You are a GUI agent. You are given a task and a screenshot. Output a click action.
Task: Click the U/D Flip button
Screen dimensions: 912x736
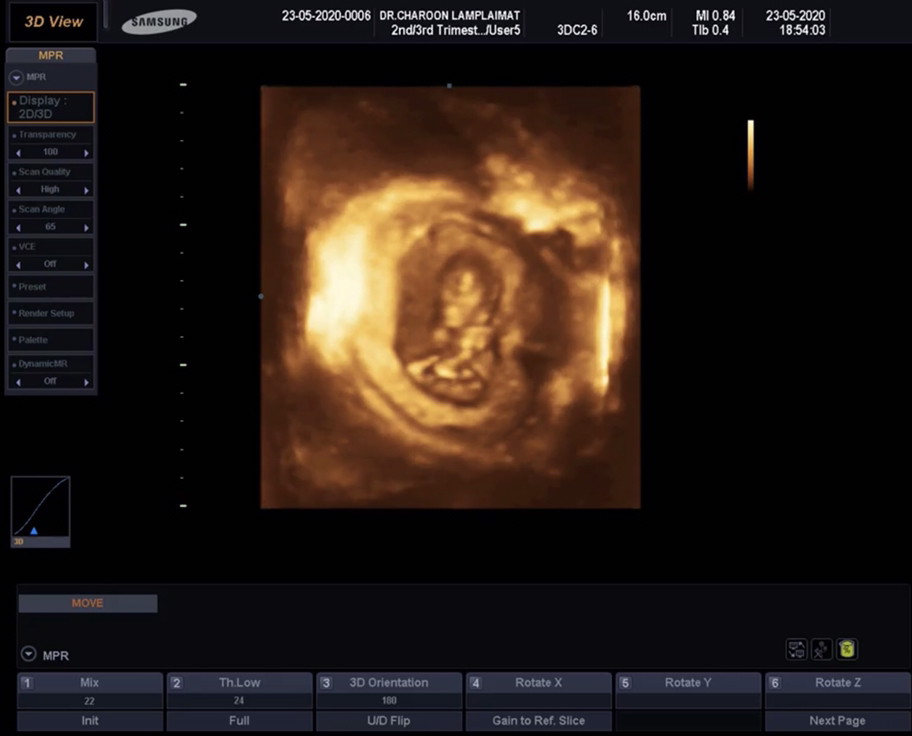click(389, 720)
